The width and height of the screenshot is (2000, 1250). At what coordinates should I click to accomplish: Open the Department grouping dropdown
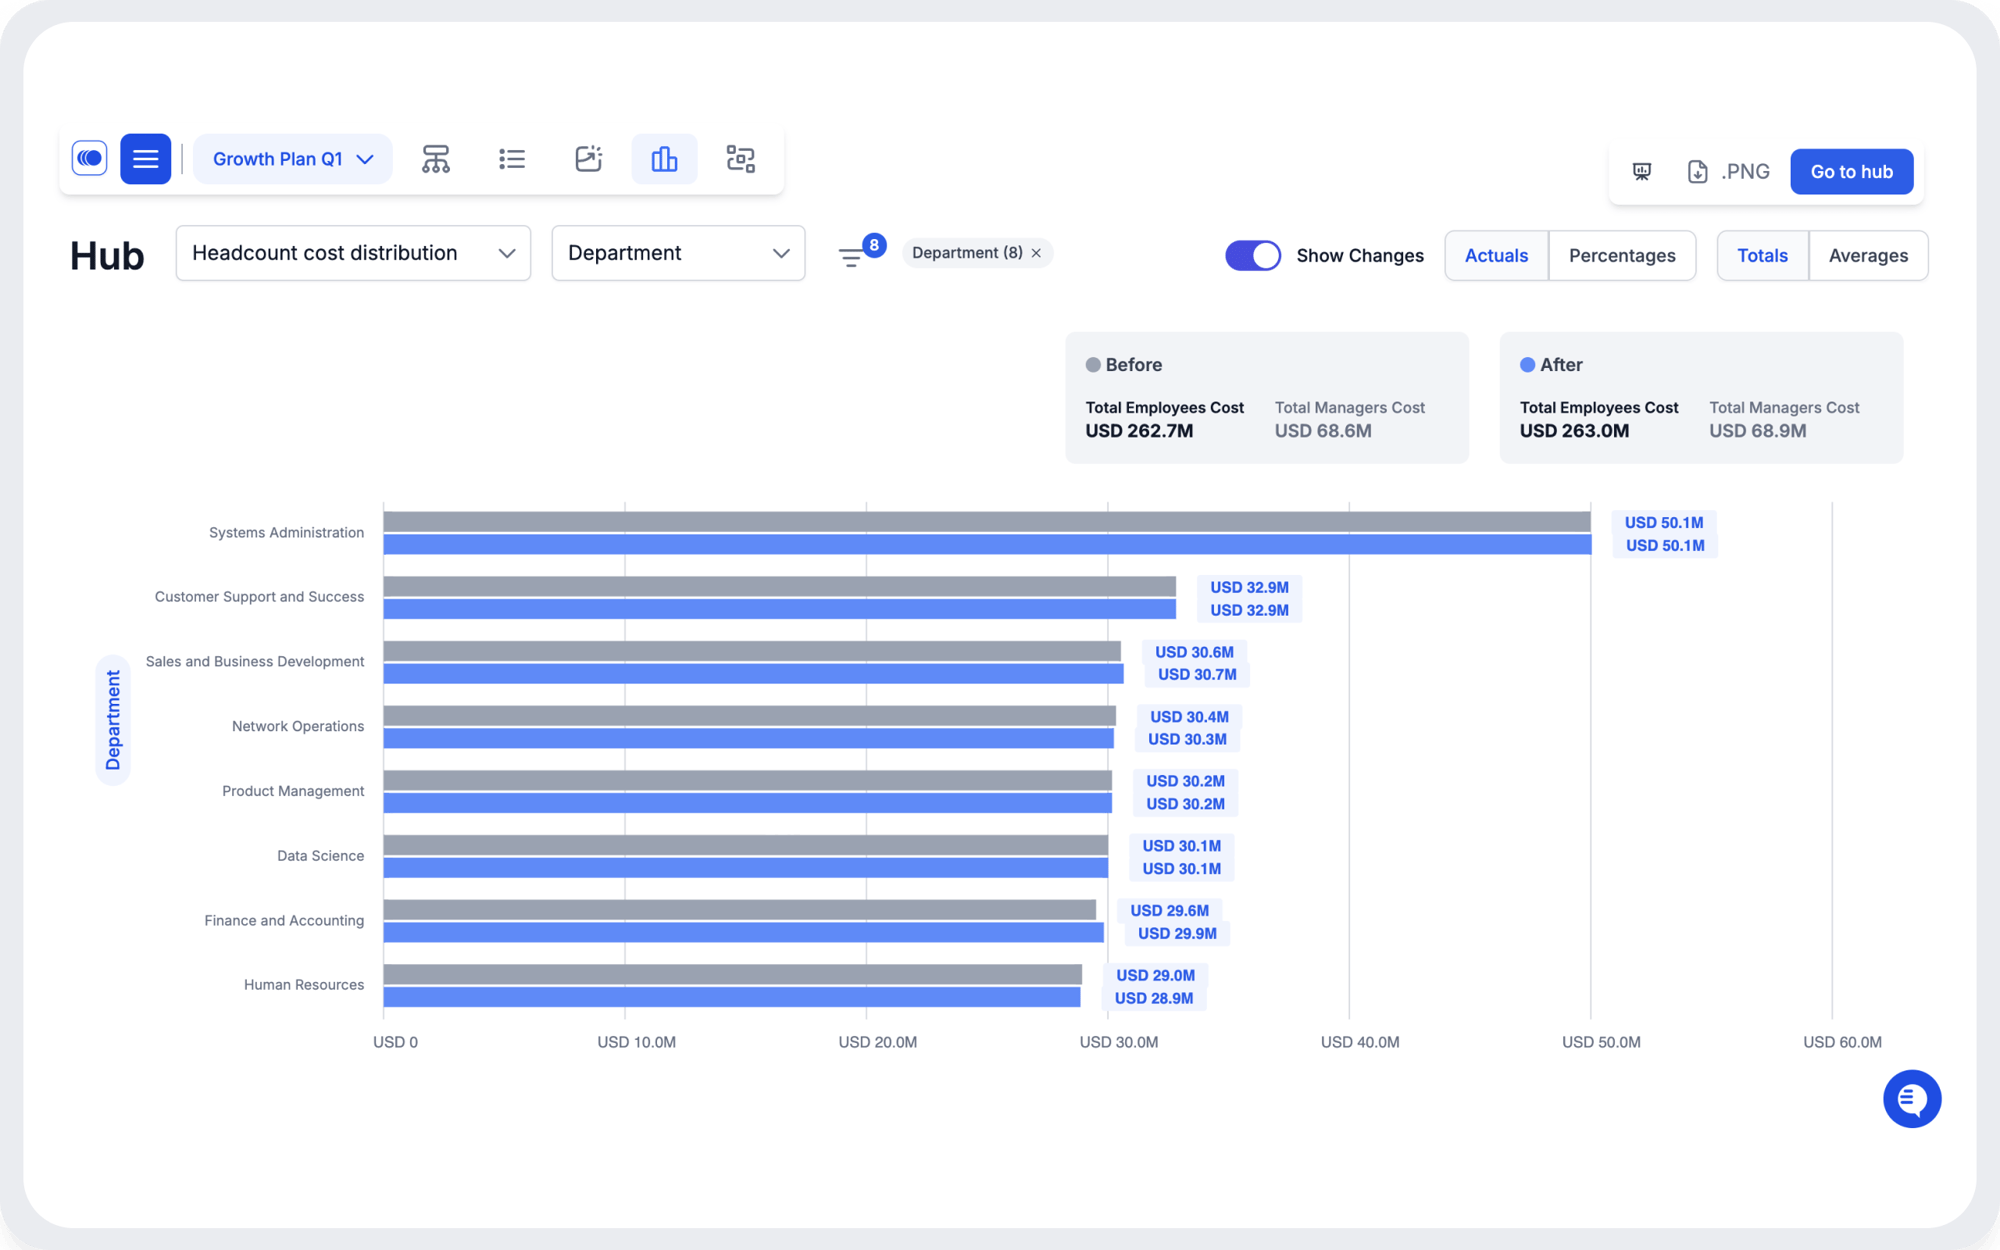678,253
